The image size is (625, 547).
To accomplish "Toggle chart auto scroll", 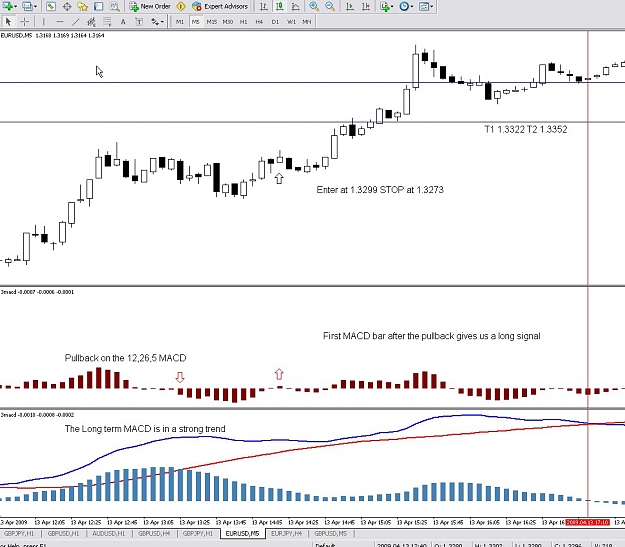I will pos(350,6).
